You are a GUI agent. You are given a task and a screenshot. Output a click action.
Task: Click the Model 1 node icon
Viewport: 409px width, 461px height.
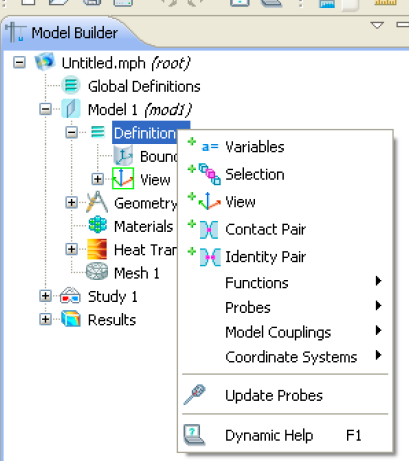pos(71,109)
